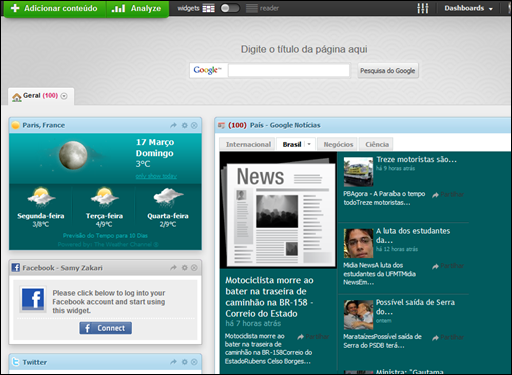This screenshot has height=375, width=512.
Task: Select the widgets grid view icon
Action: (x=209, y=8)
